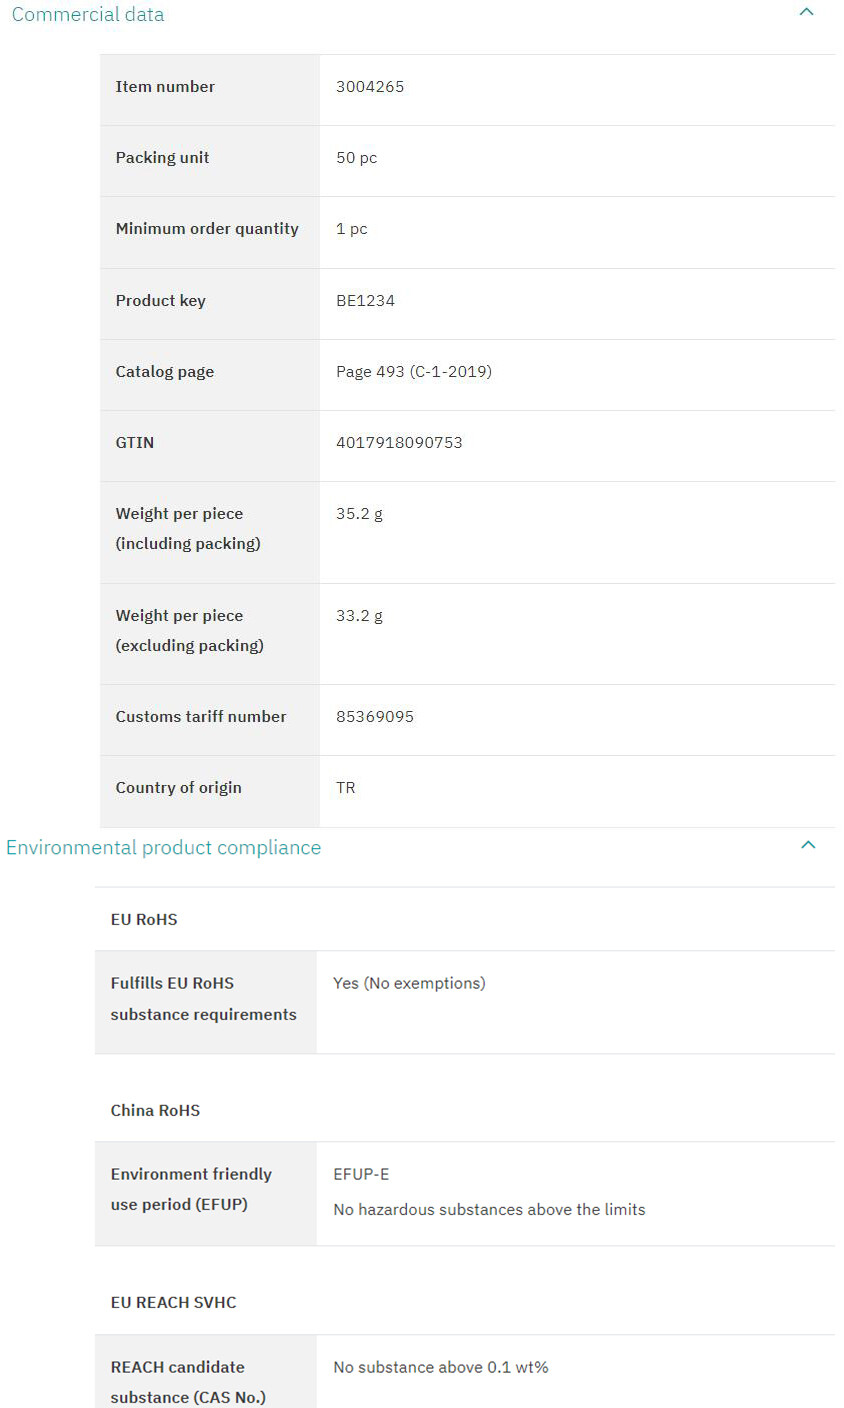
Task: Collapse Environmental product compliance chevron
Action: 809,845
